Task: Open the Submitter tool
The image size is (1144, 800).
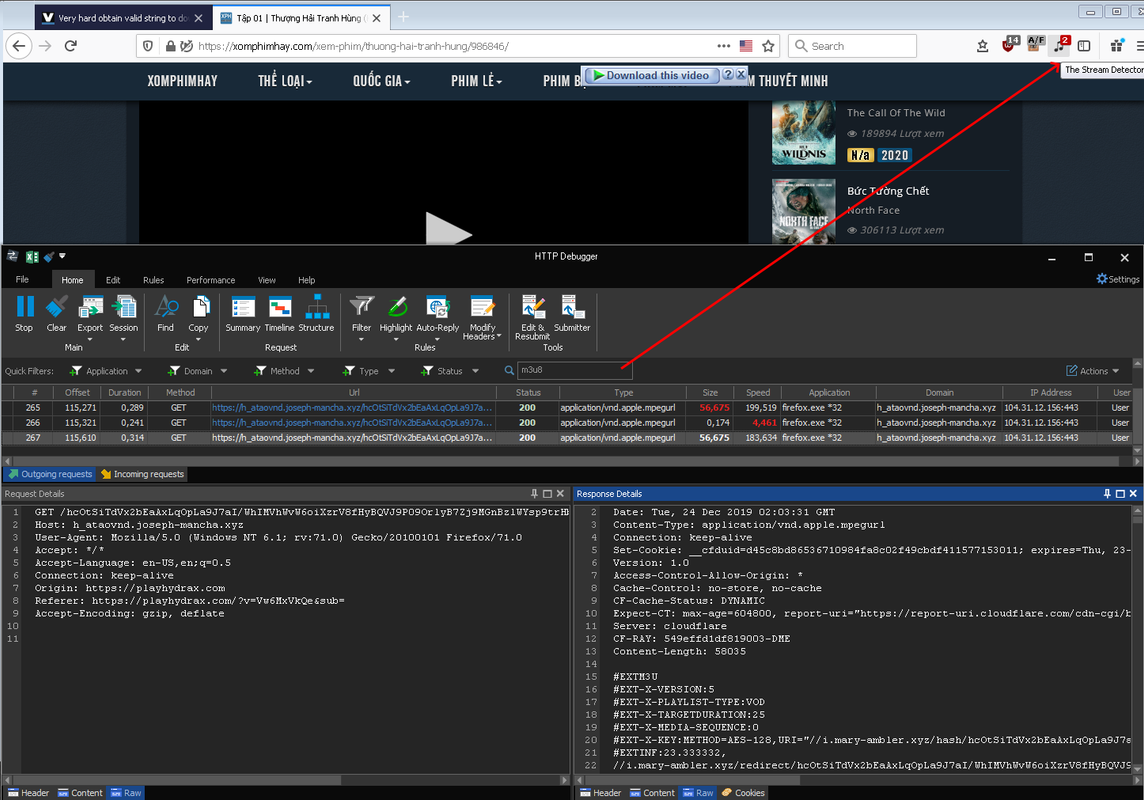Action: [572, 314]
